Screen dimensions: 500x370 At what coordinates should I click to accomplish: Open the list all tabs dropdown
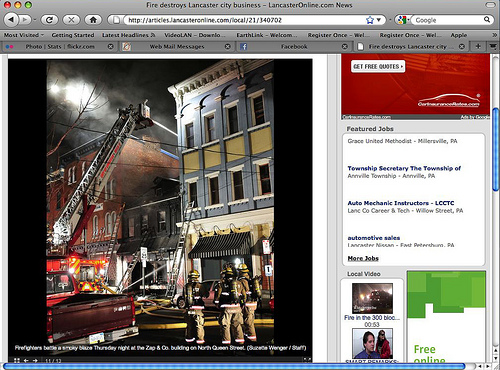[493, 46]
